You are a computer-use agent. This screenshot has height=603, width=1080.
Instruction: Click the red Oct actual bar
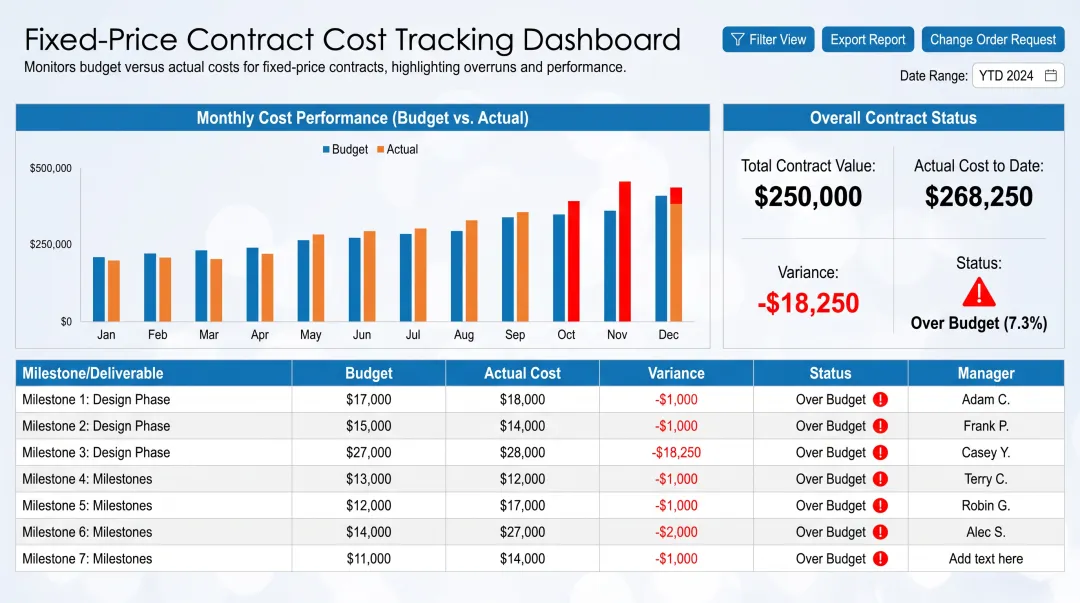click(574, 261)
